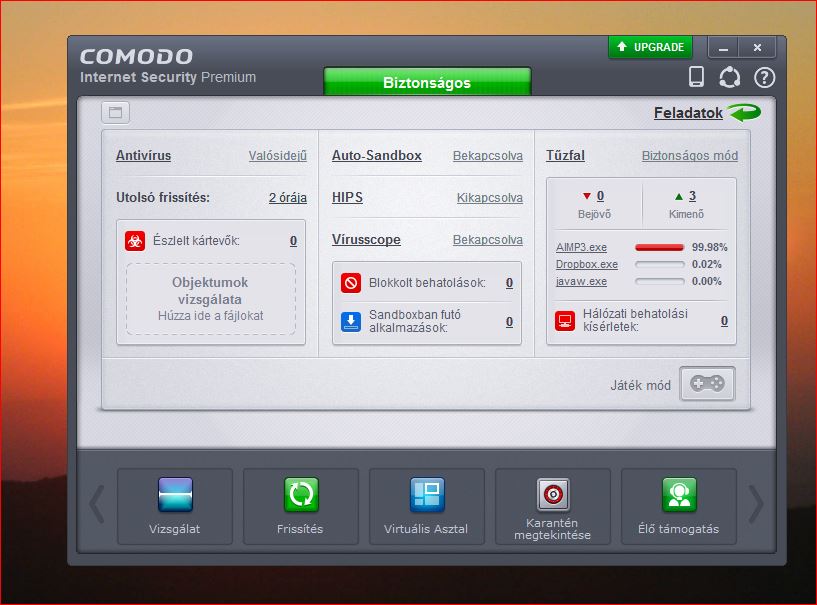Change HIPS Kikapcsolva state

(490, 197)
